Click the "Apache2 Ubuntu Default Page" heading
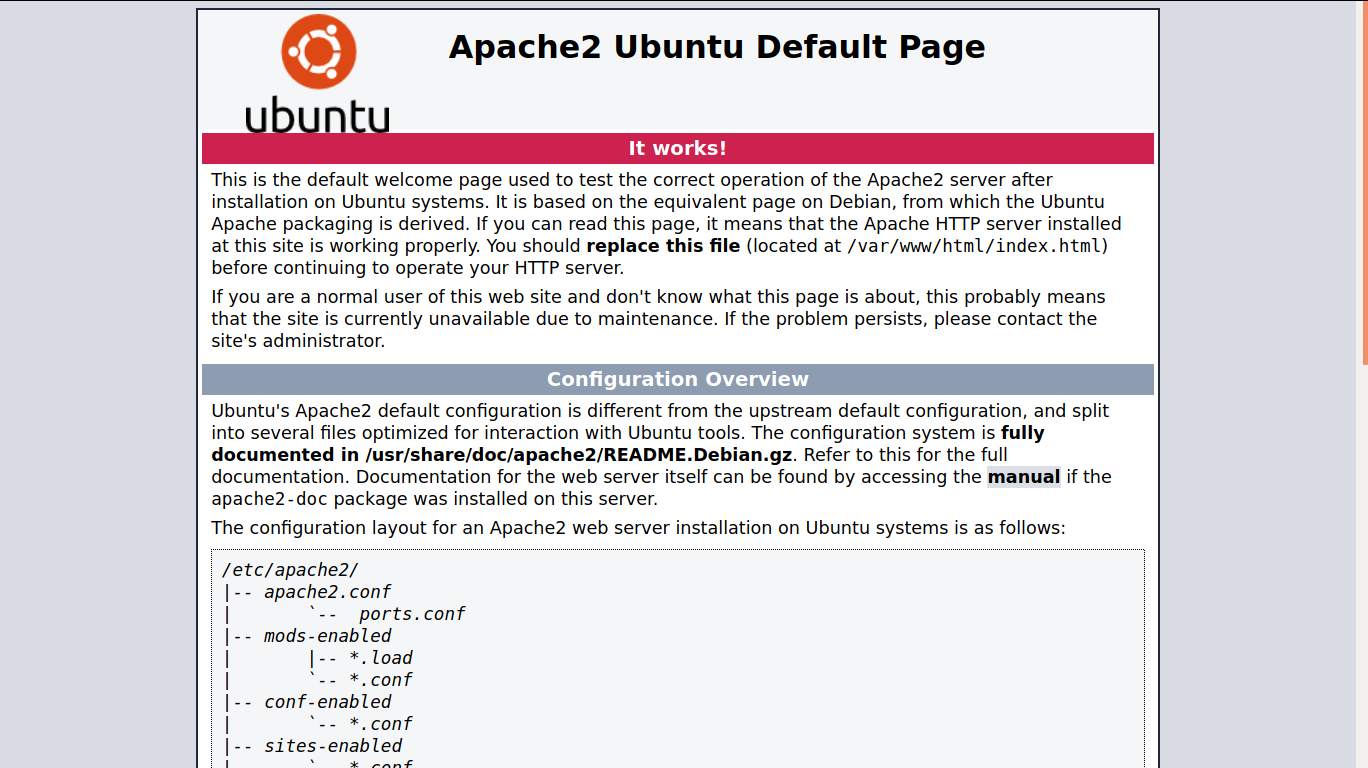1368x768 pixels. [717, 47]
